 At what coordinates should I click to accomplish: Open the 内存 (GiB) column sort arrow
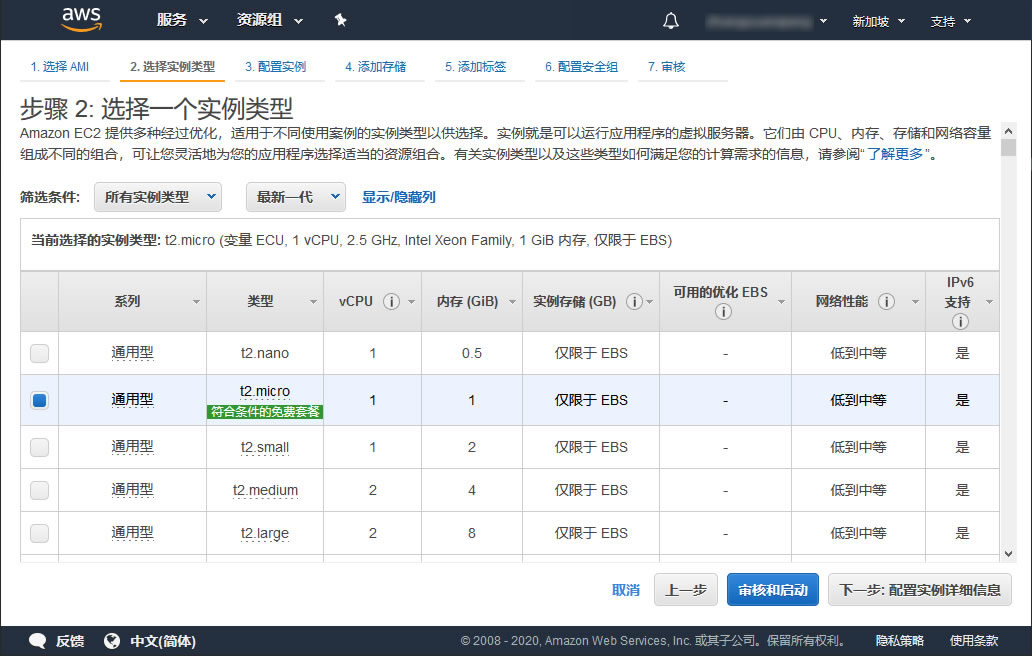click(512, 302)
